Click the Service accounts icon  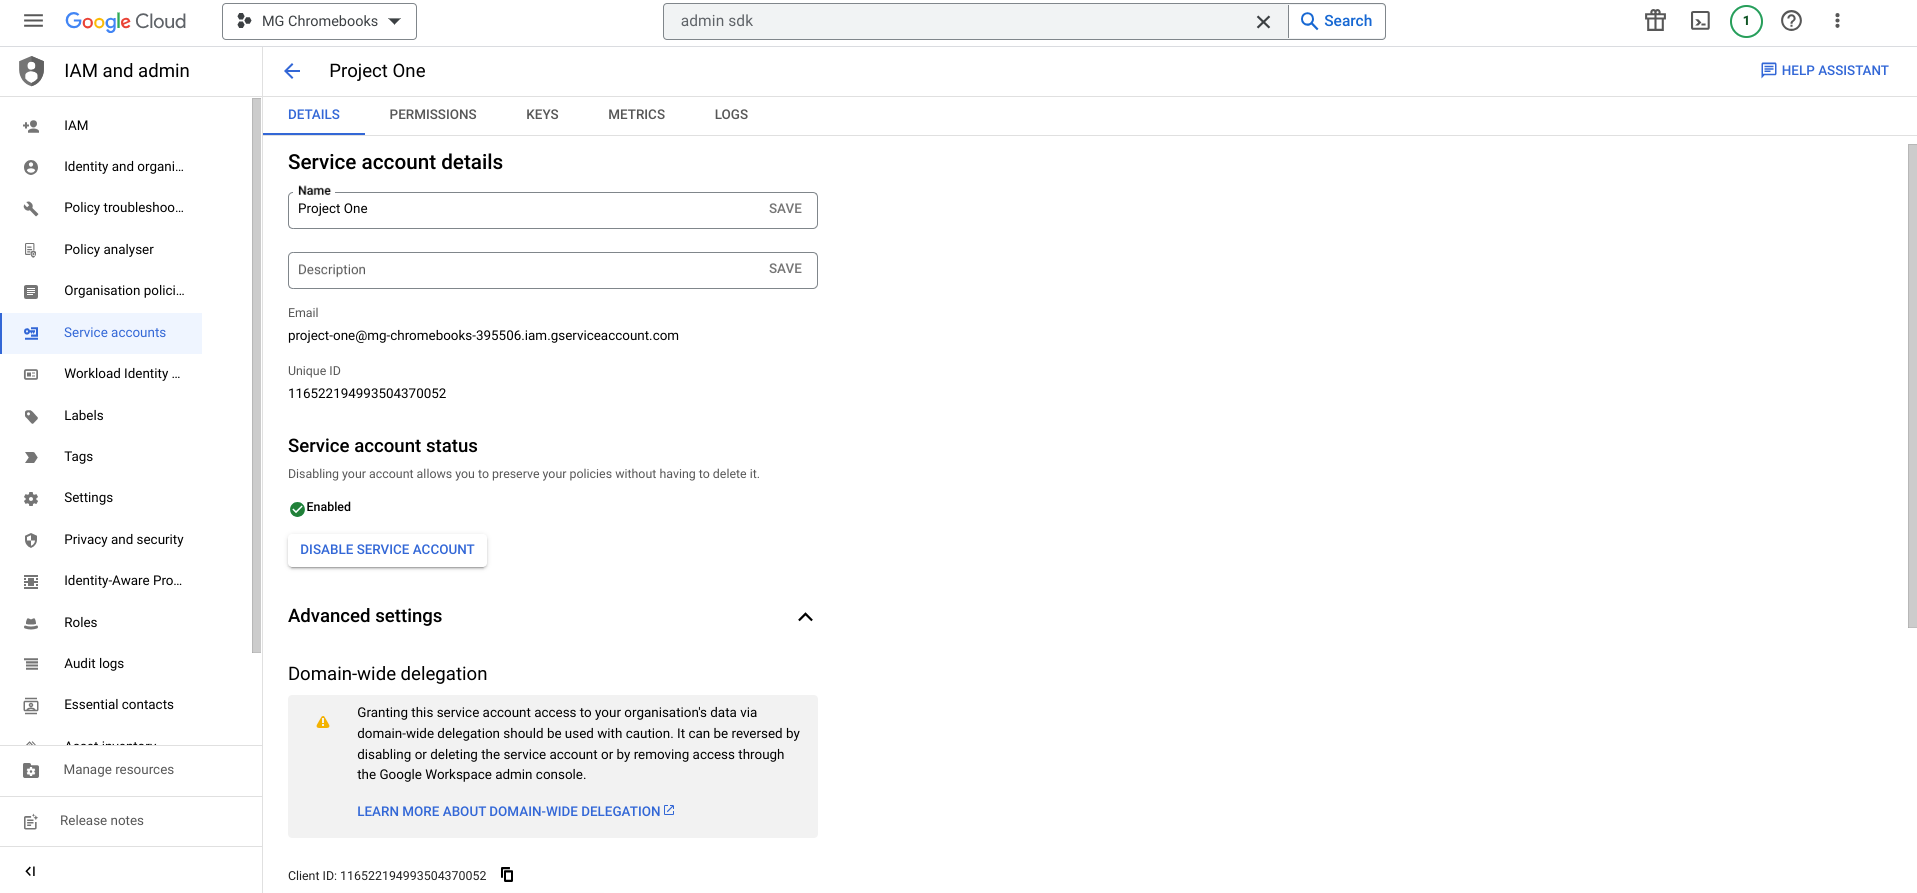(31, 333)
